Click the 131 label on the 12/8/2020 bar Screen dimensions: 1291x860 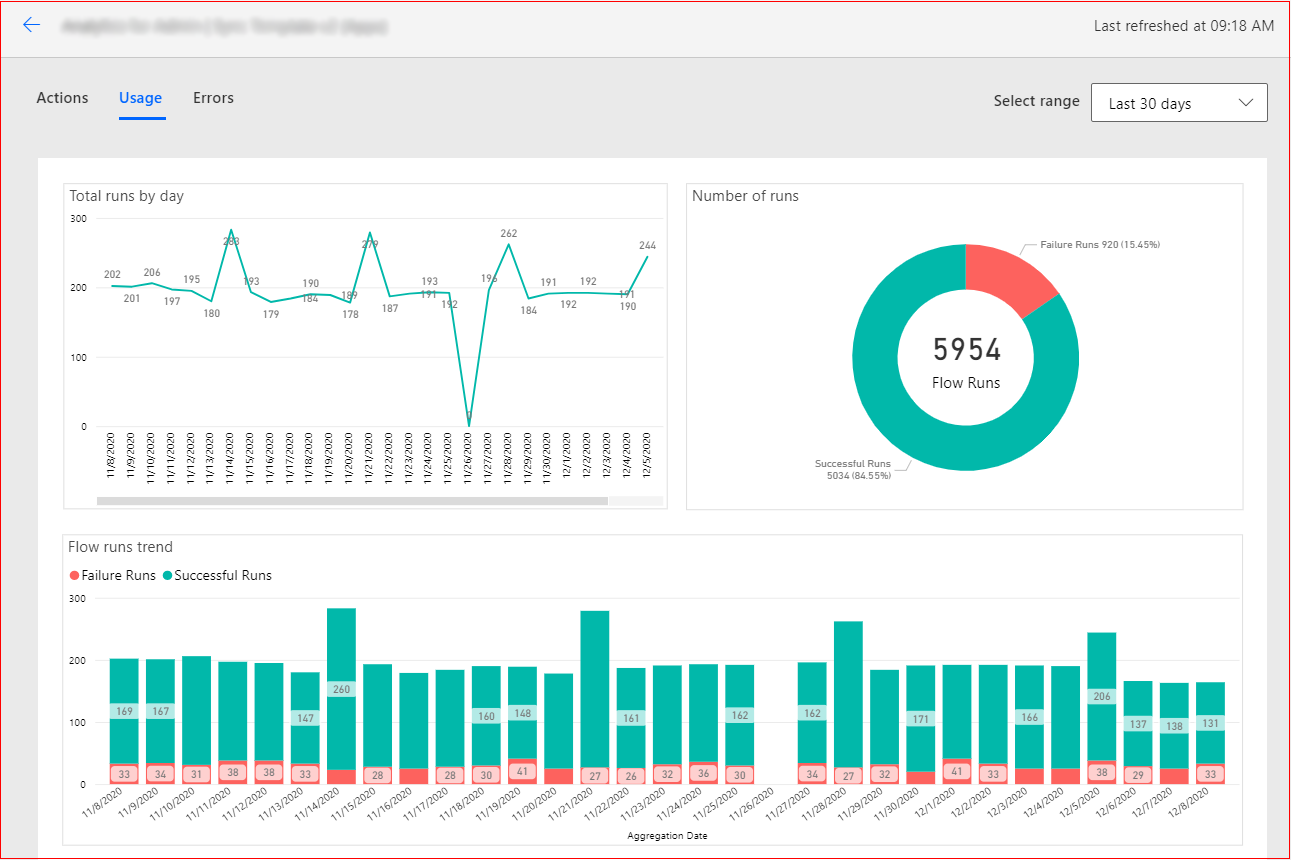(1210, 724)
